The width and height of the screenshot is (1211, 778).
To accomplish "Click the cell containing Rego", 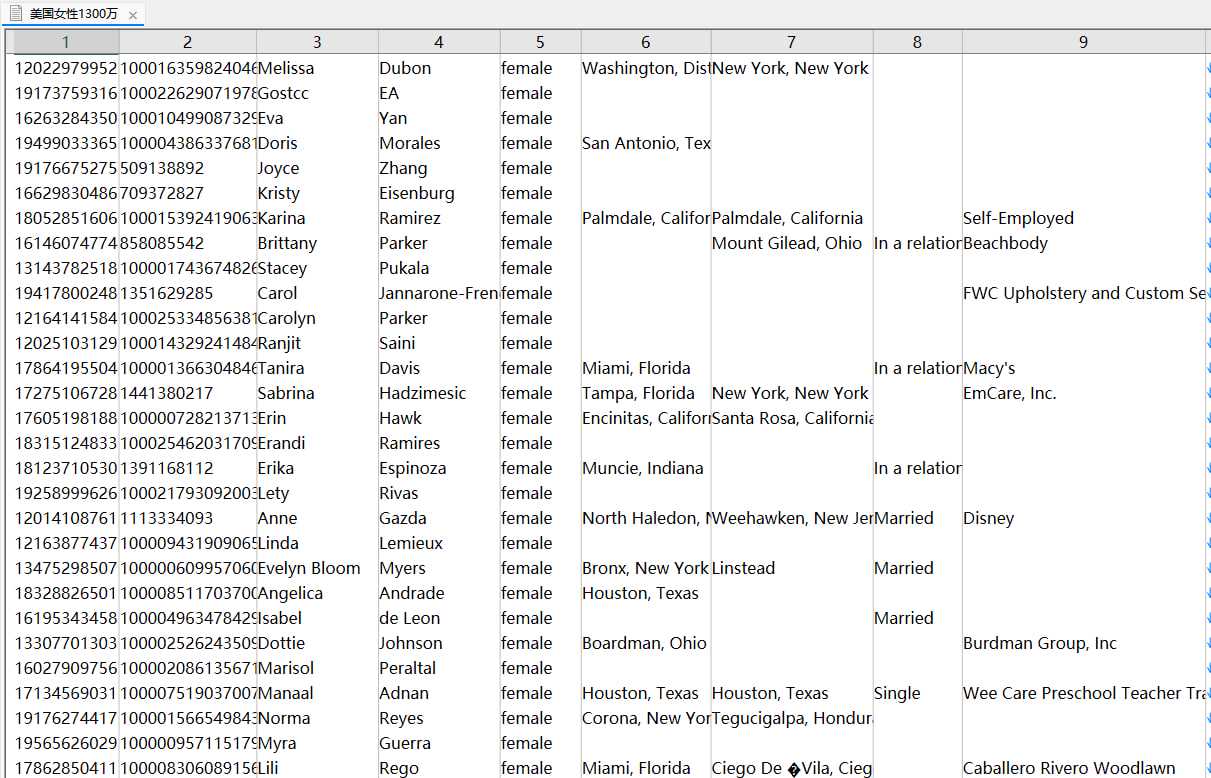I will point(439,768).
